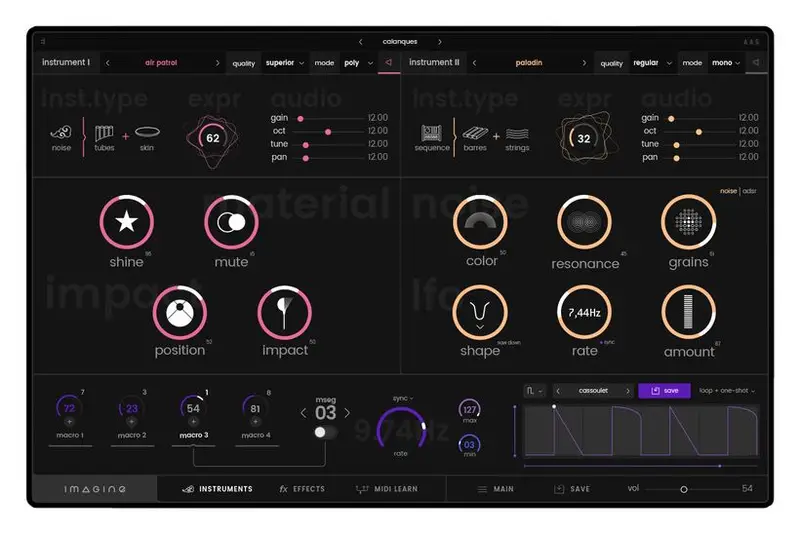Image resolution: width=800 pixels, height=534 pixels.
Task: Previous instrument II preset before paladin
Action: tap(474, 63)
